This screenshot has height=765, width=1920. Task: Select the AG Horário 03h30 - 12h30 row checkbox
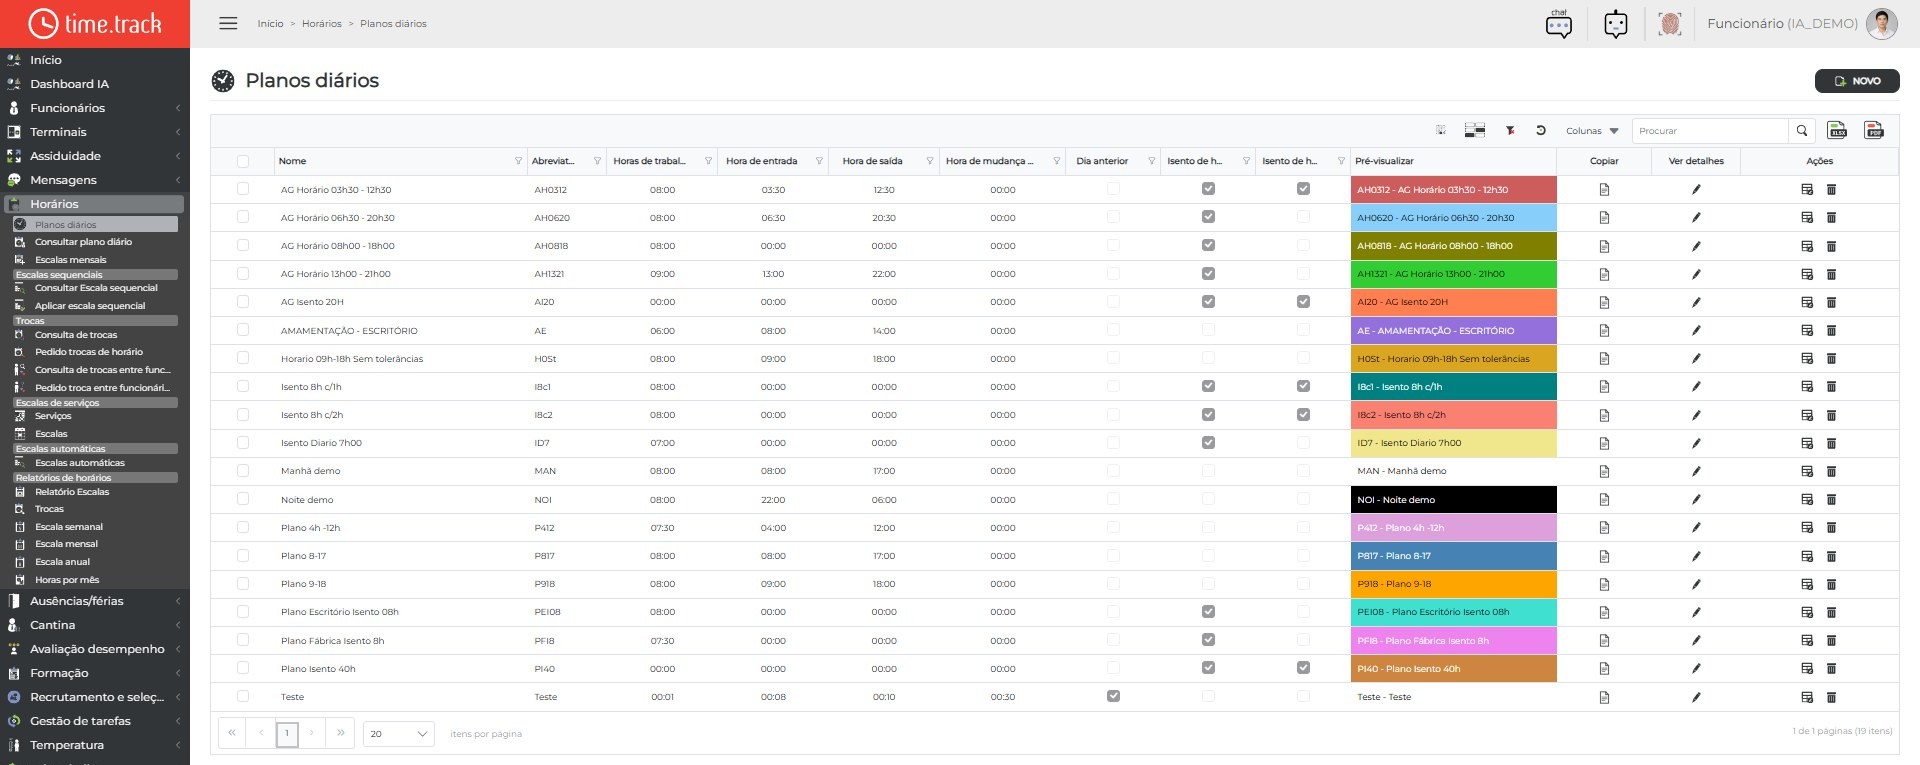point(243,188)
